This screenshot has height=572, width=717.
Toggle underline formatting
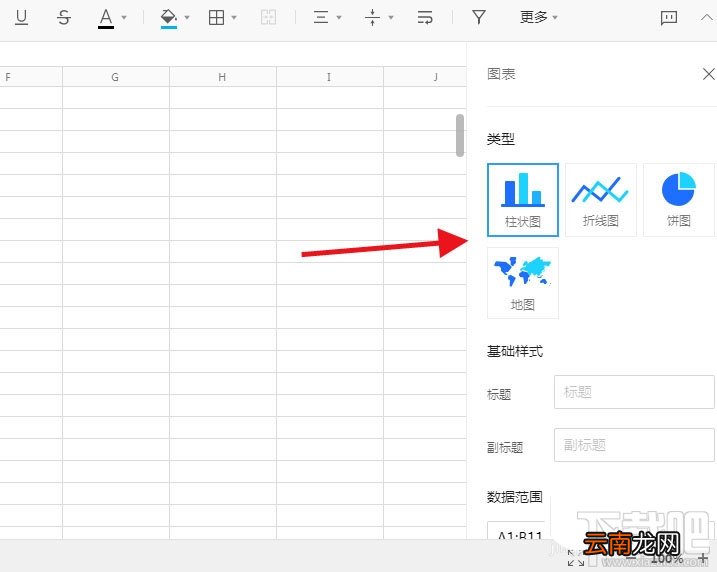point(21,18)
